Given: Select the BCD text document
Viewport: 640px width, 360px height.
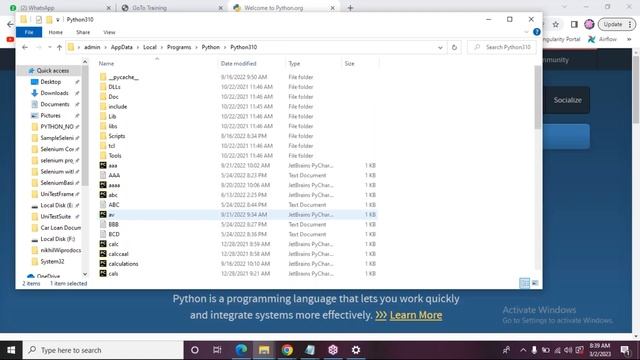Looking at the screenshot, I should pos(114,234).
